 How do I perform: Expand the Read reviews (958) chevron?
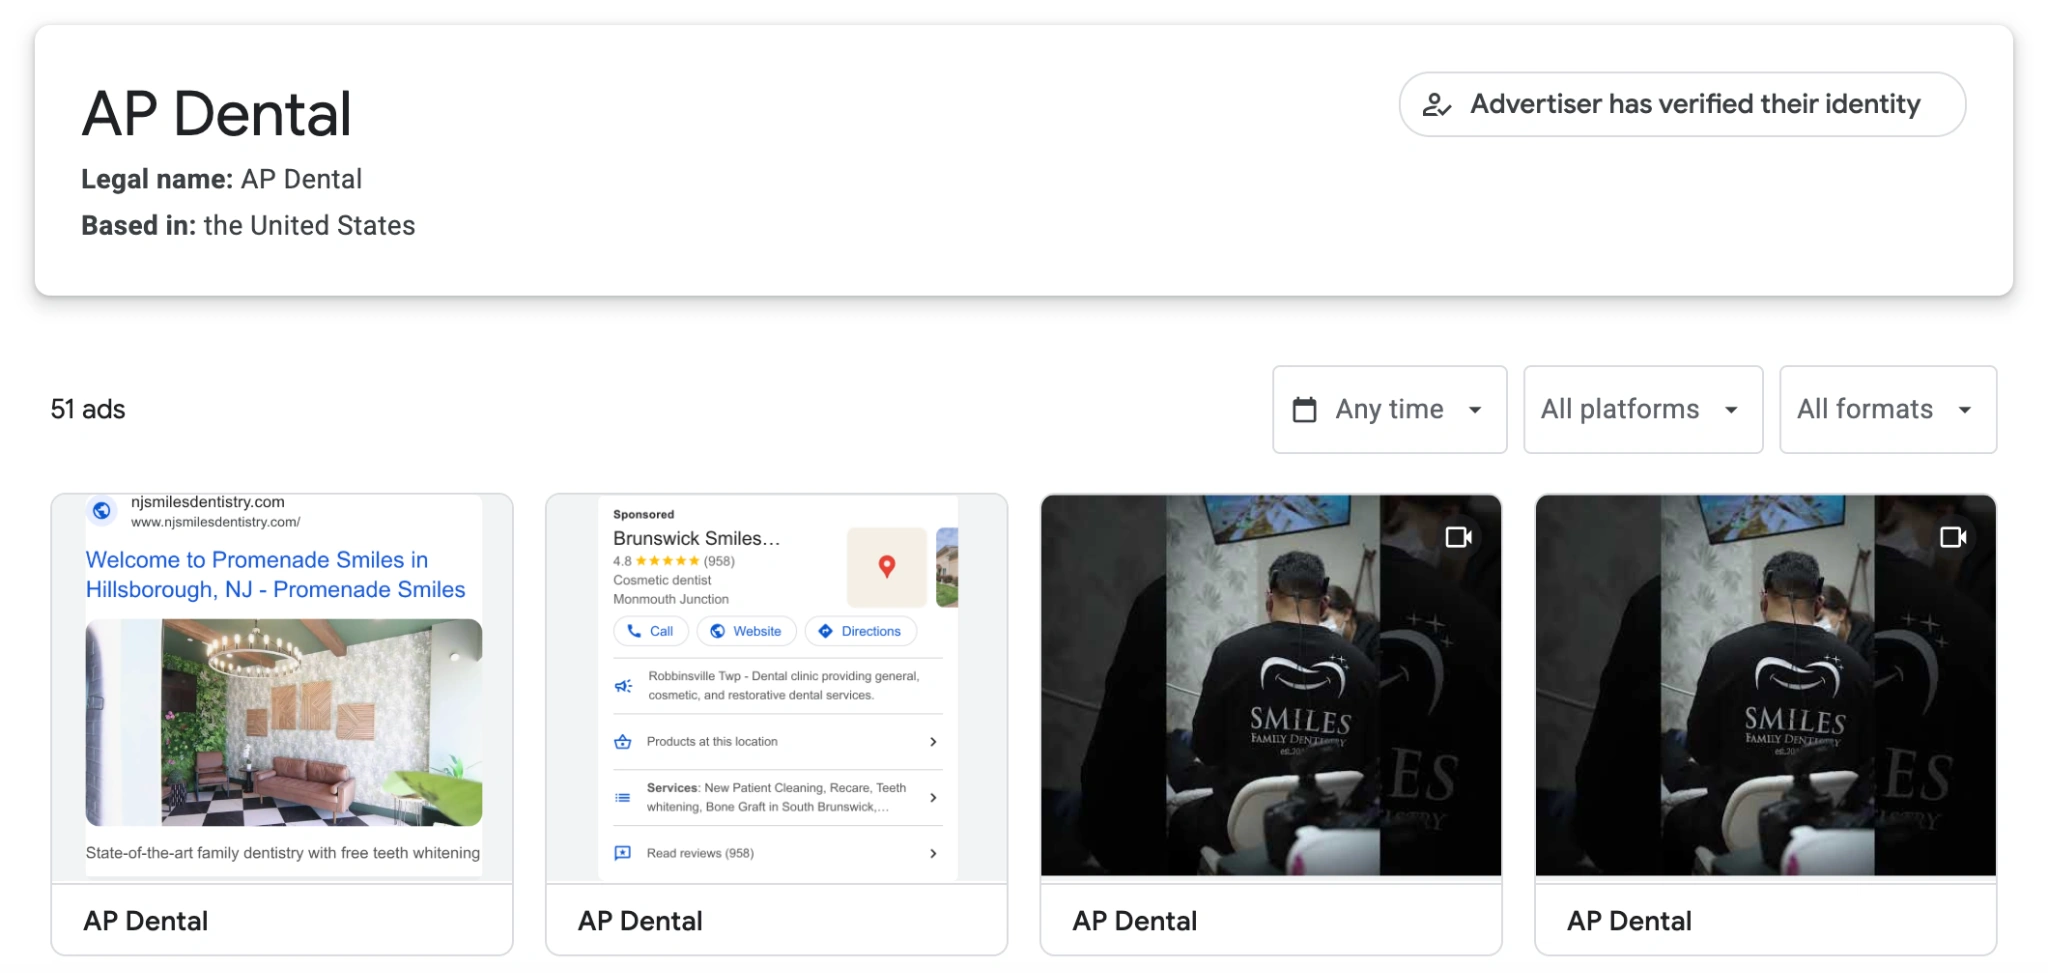933,853
